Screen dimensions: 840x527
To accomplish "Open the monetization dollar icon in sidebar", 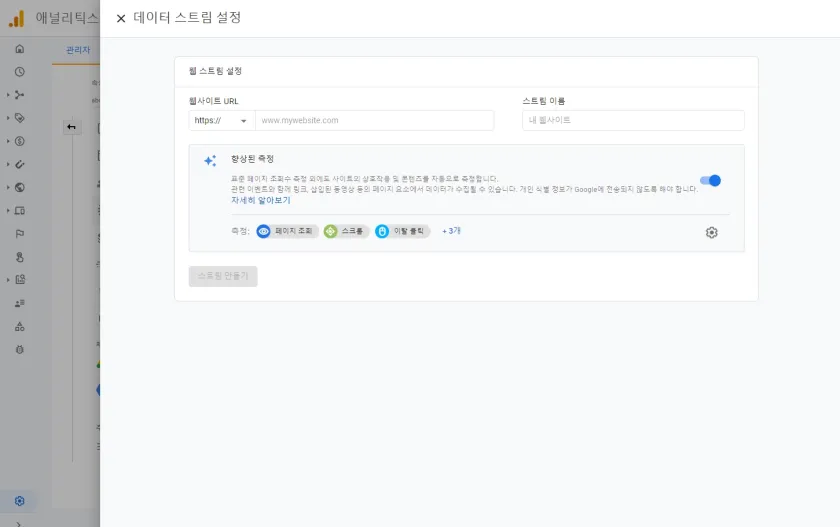I will 20,141.
